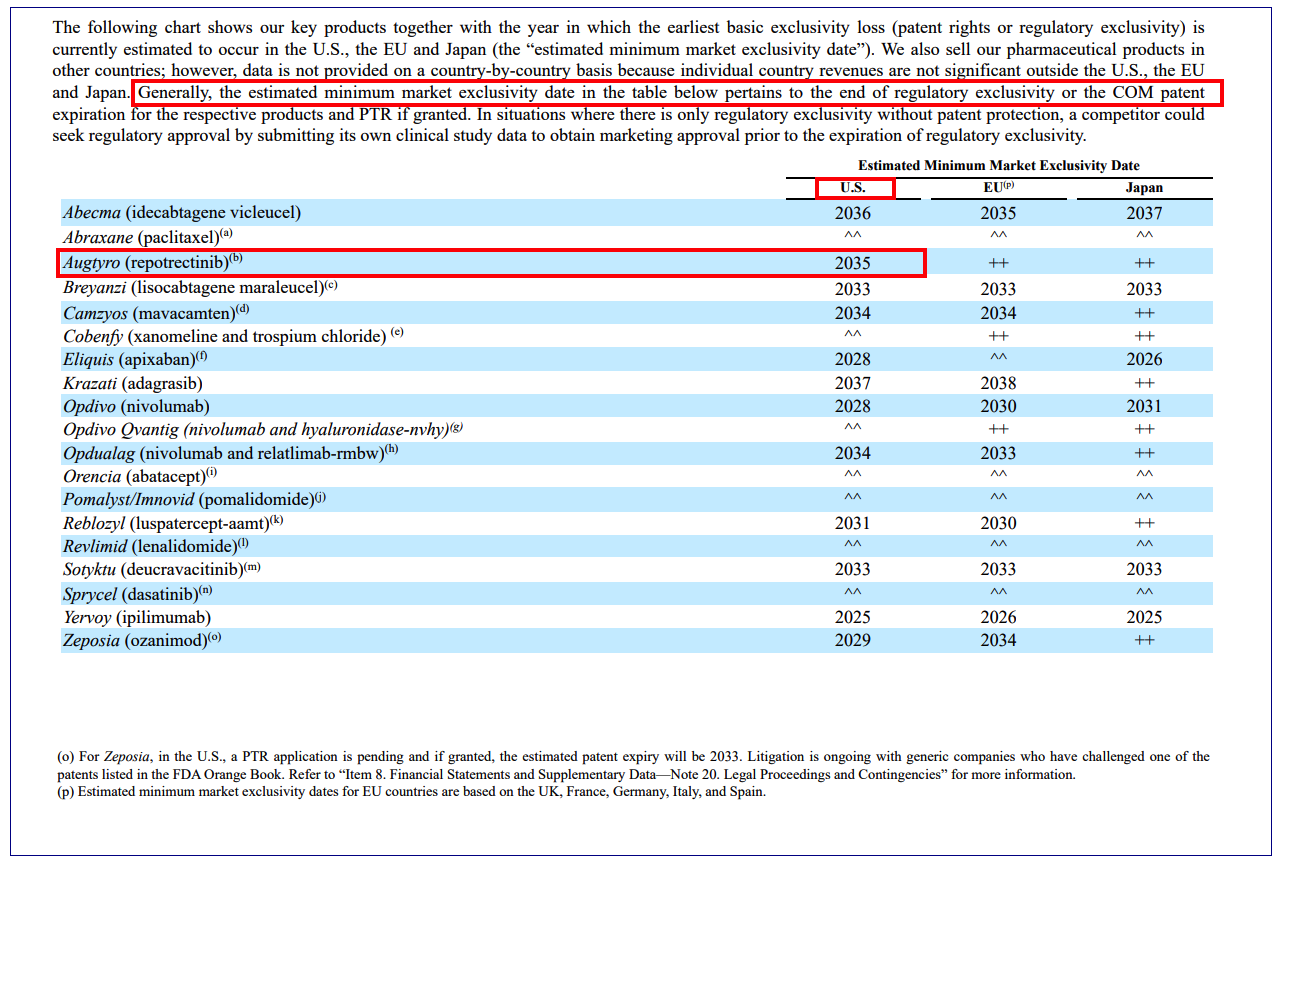Click the Krazati (adagrasib) product name
The width and height of the screenshot is (1300, 1000).
click(x=132, y=383)
